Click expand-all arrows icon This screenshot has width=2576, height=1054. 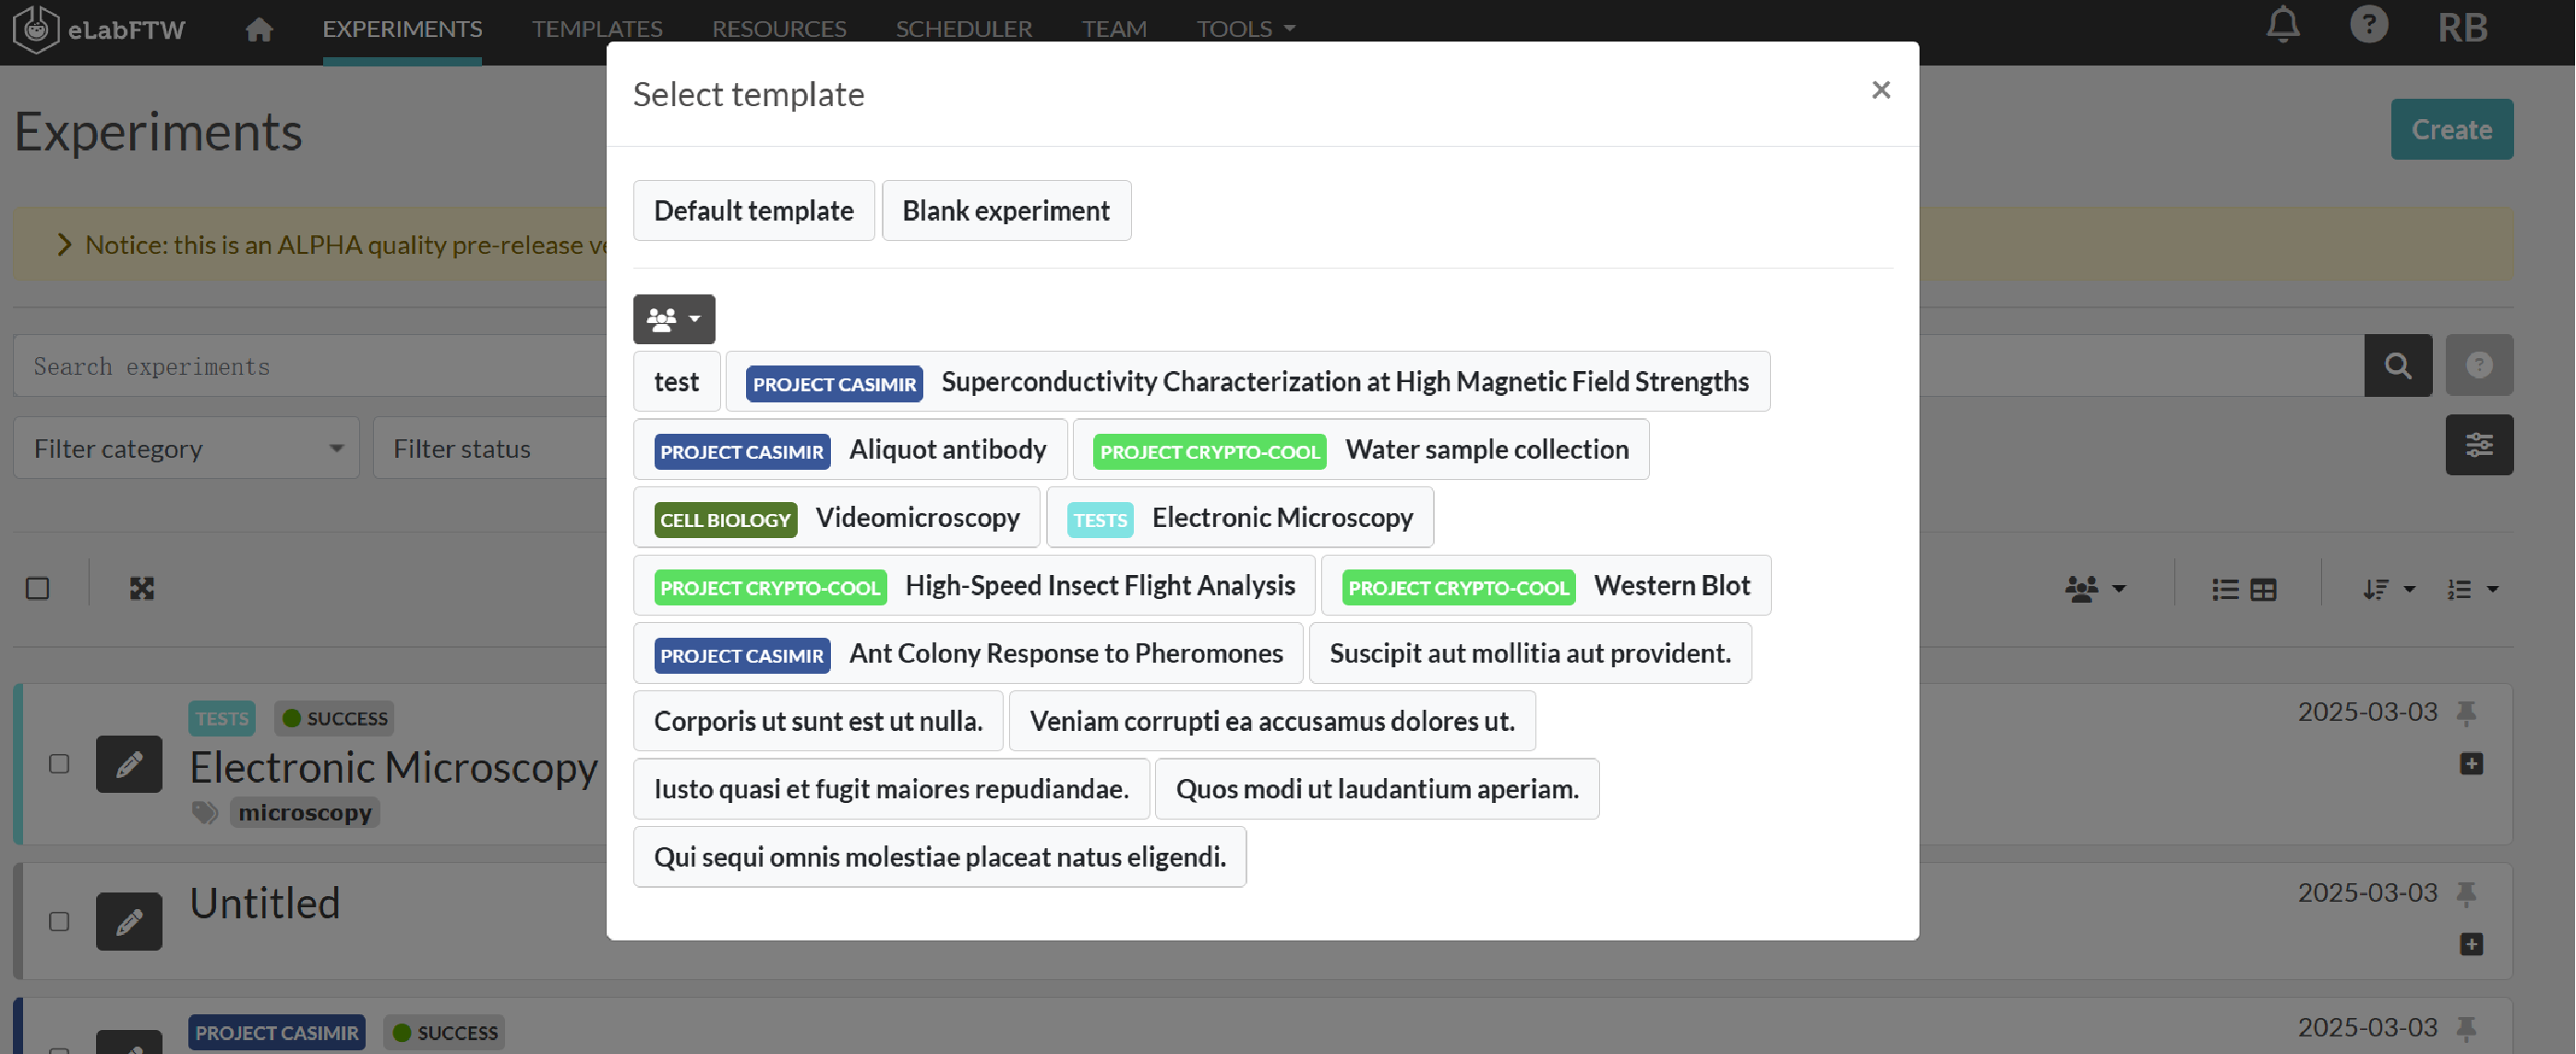point(142,588)
